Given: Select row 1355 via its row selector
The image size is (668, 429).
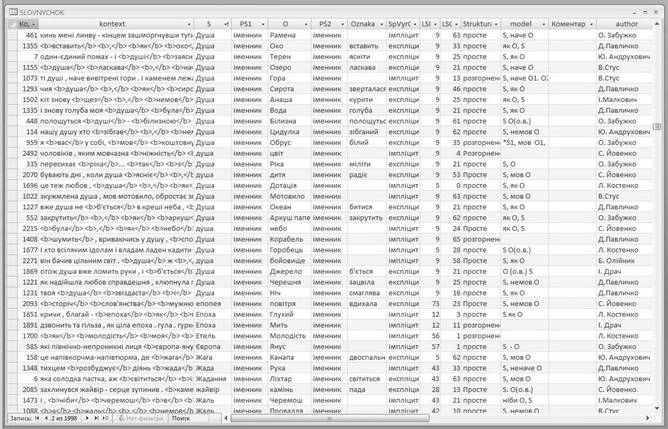Looking at the screenshot, I should coord(12,46).
